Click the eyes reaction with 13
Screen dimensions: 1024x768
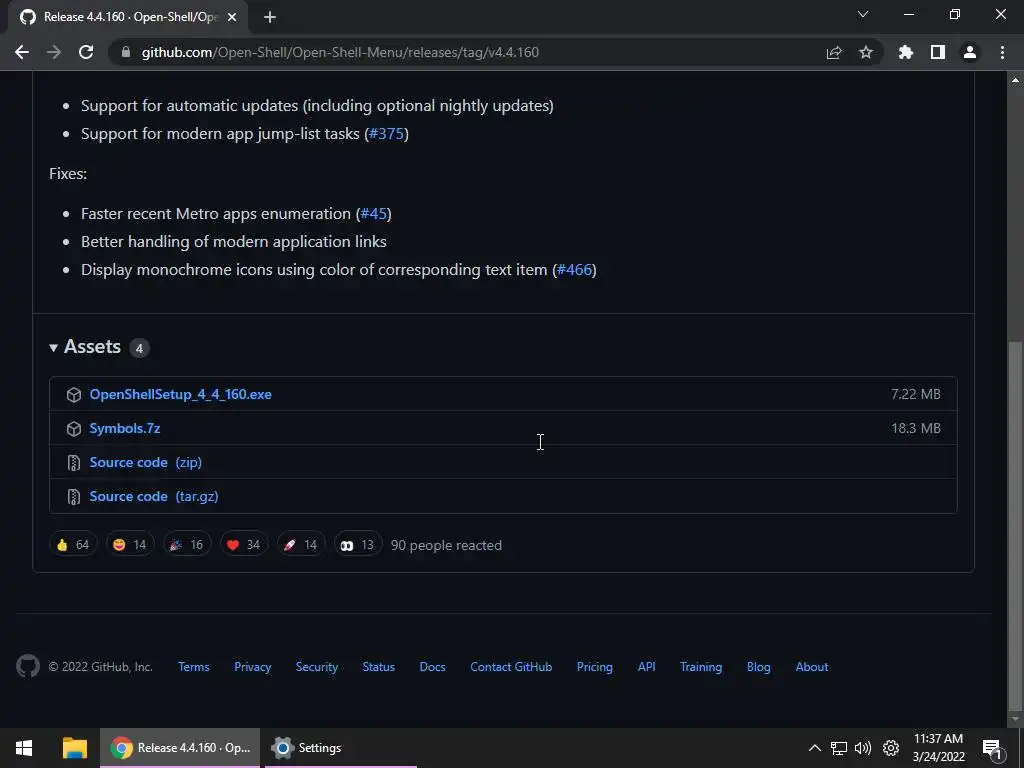coord(358,545)
